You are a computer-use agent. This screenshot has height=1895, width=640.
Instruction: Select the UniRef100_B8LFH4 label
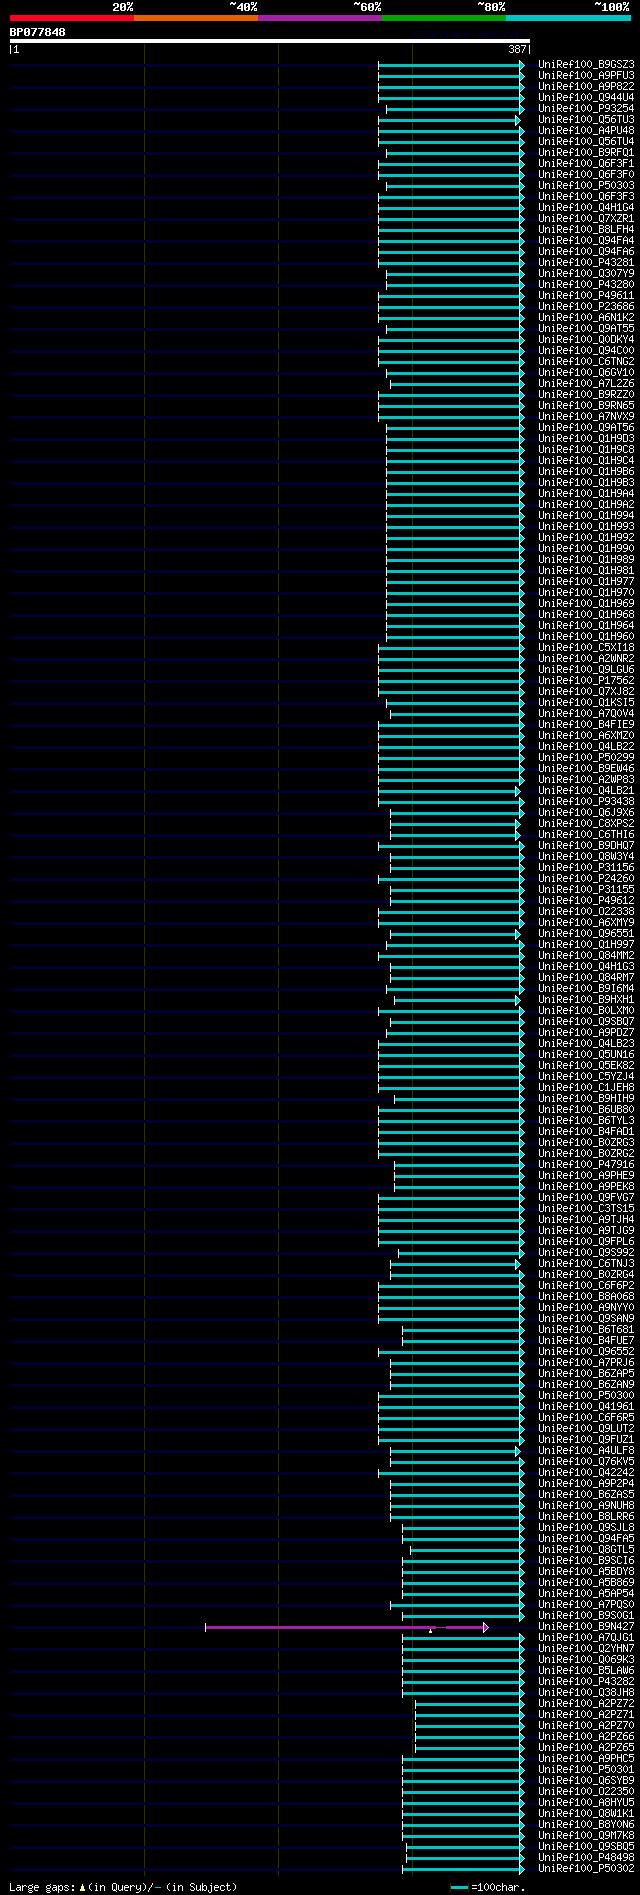[x=586, y=229]
